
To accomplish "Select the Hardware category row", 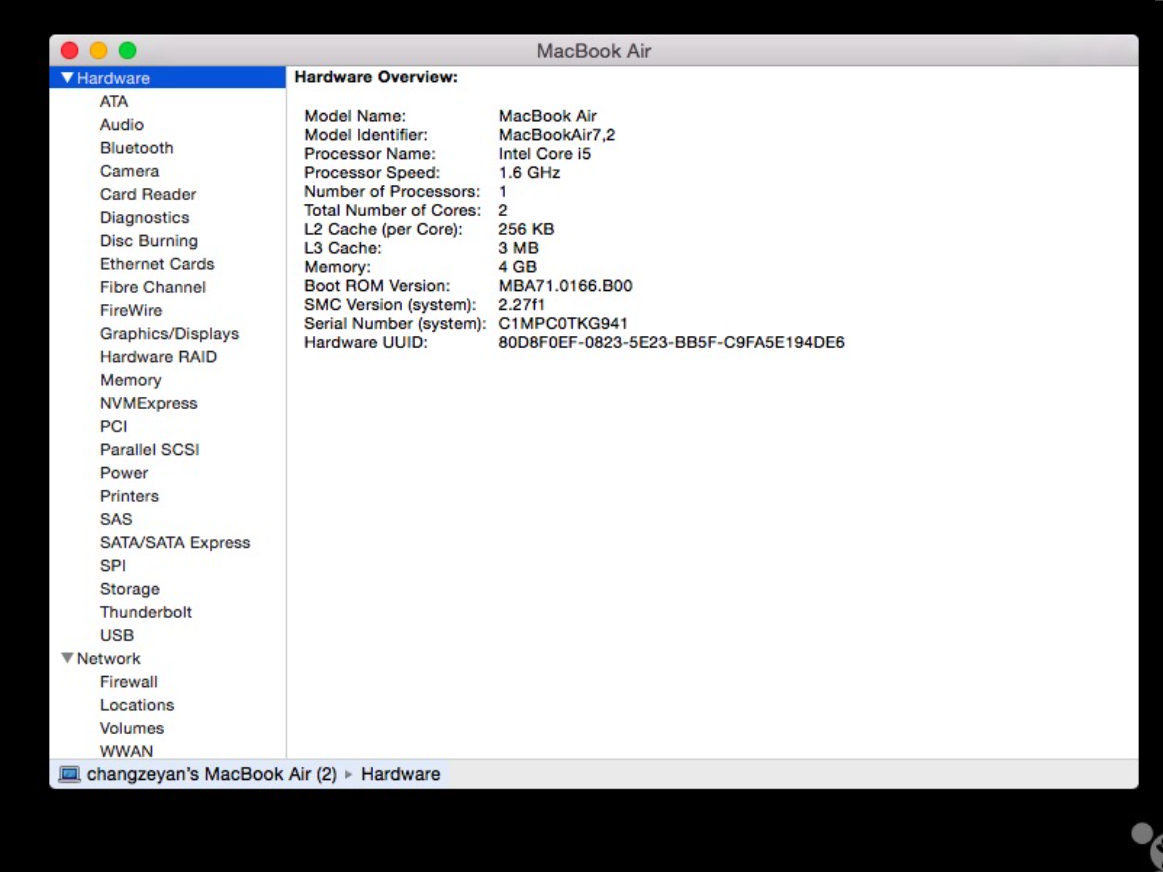I will click(168, 78).
